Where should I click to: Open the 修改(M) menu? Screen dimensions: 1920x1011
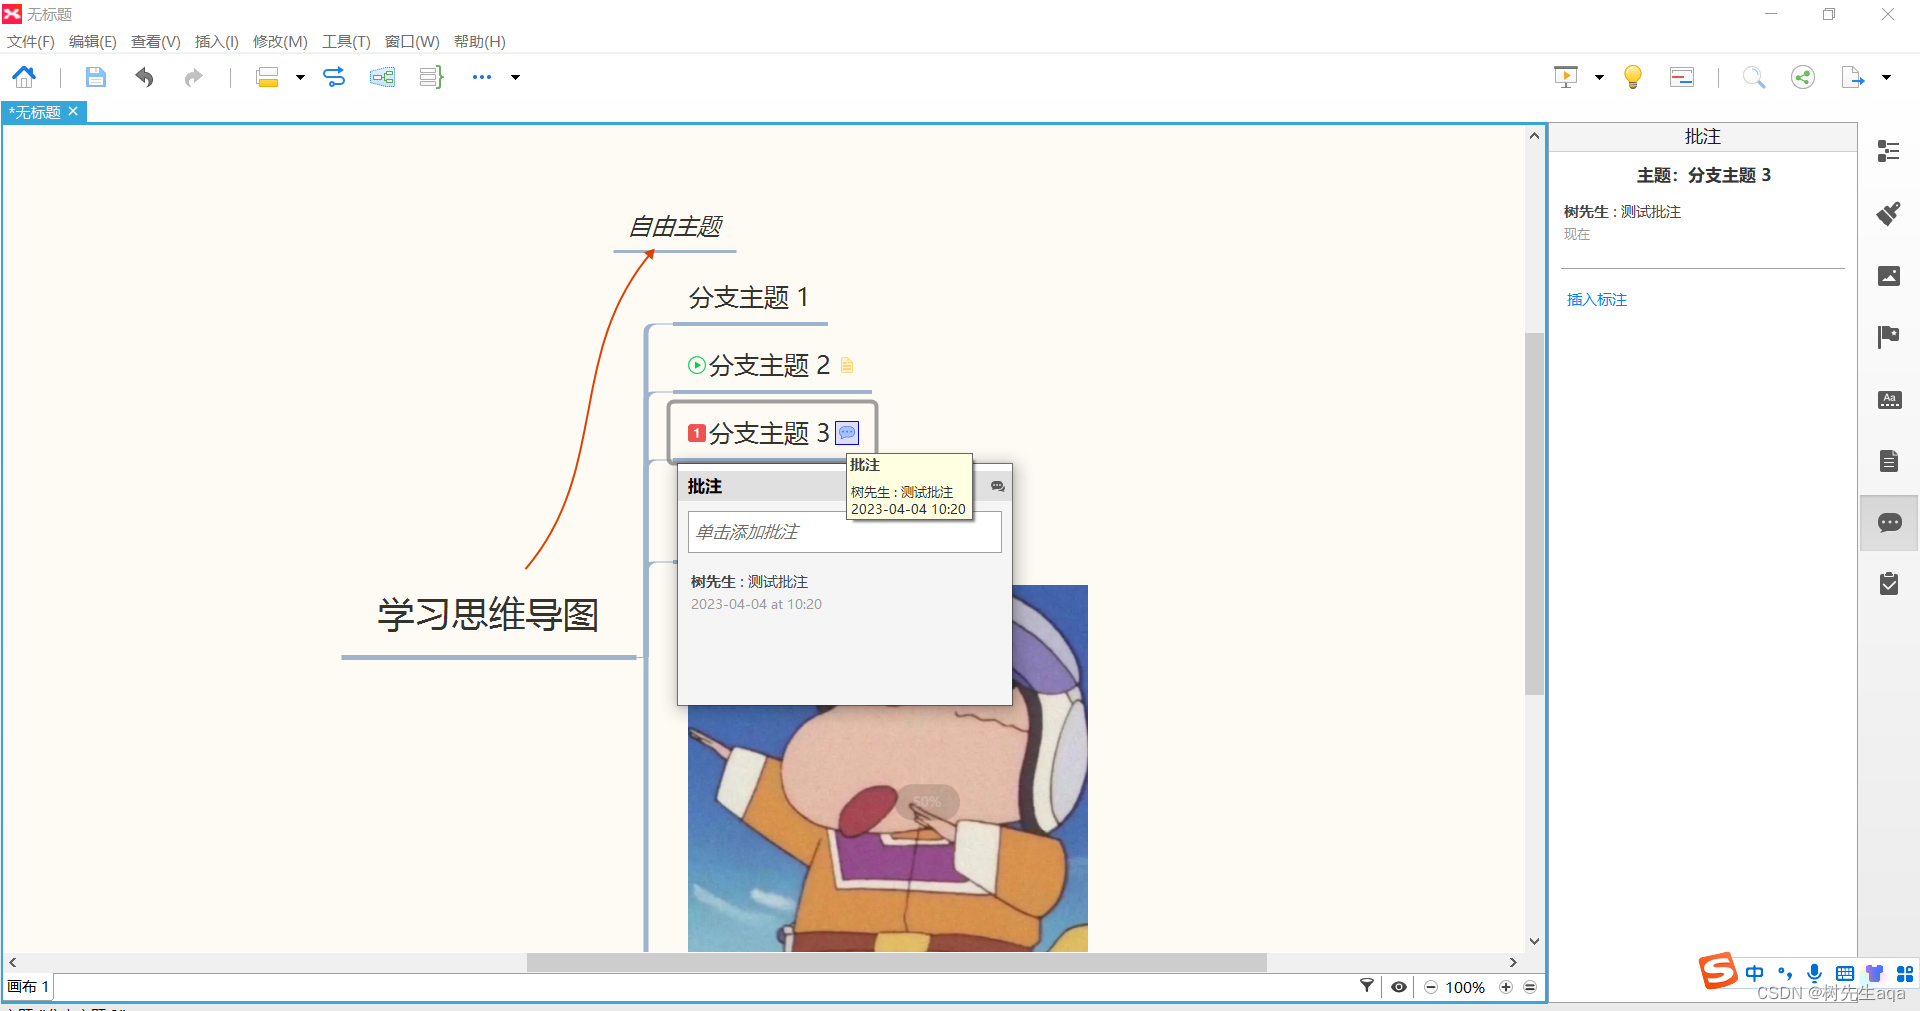point(280,42)
